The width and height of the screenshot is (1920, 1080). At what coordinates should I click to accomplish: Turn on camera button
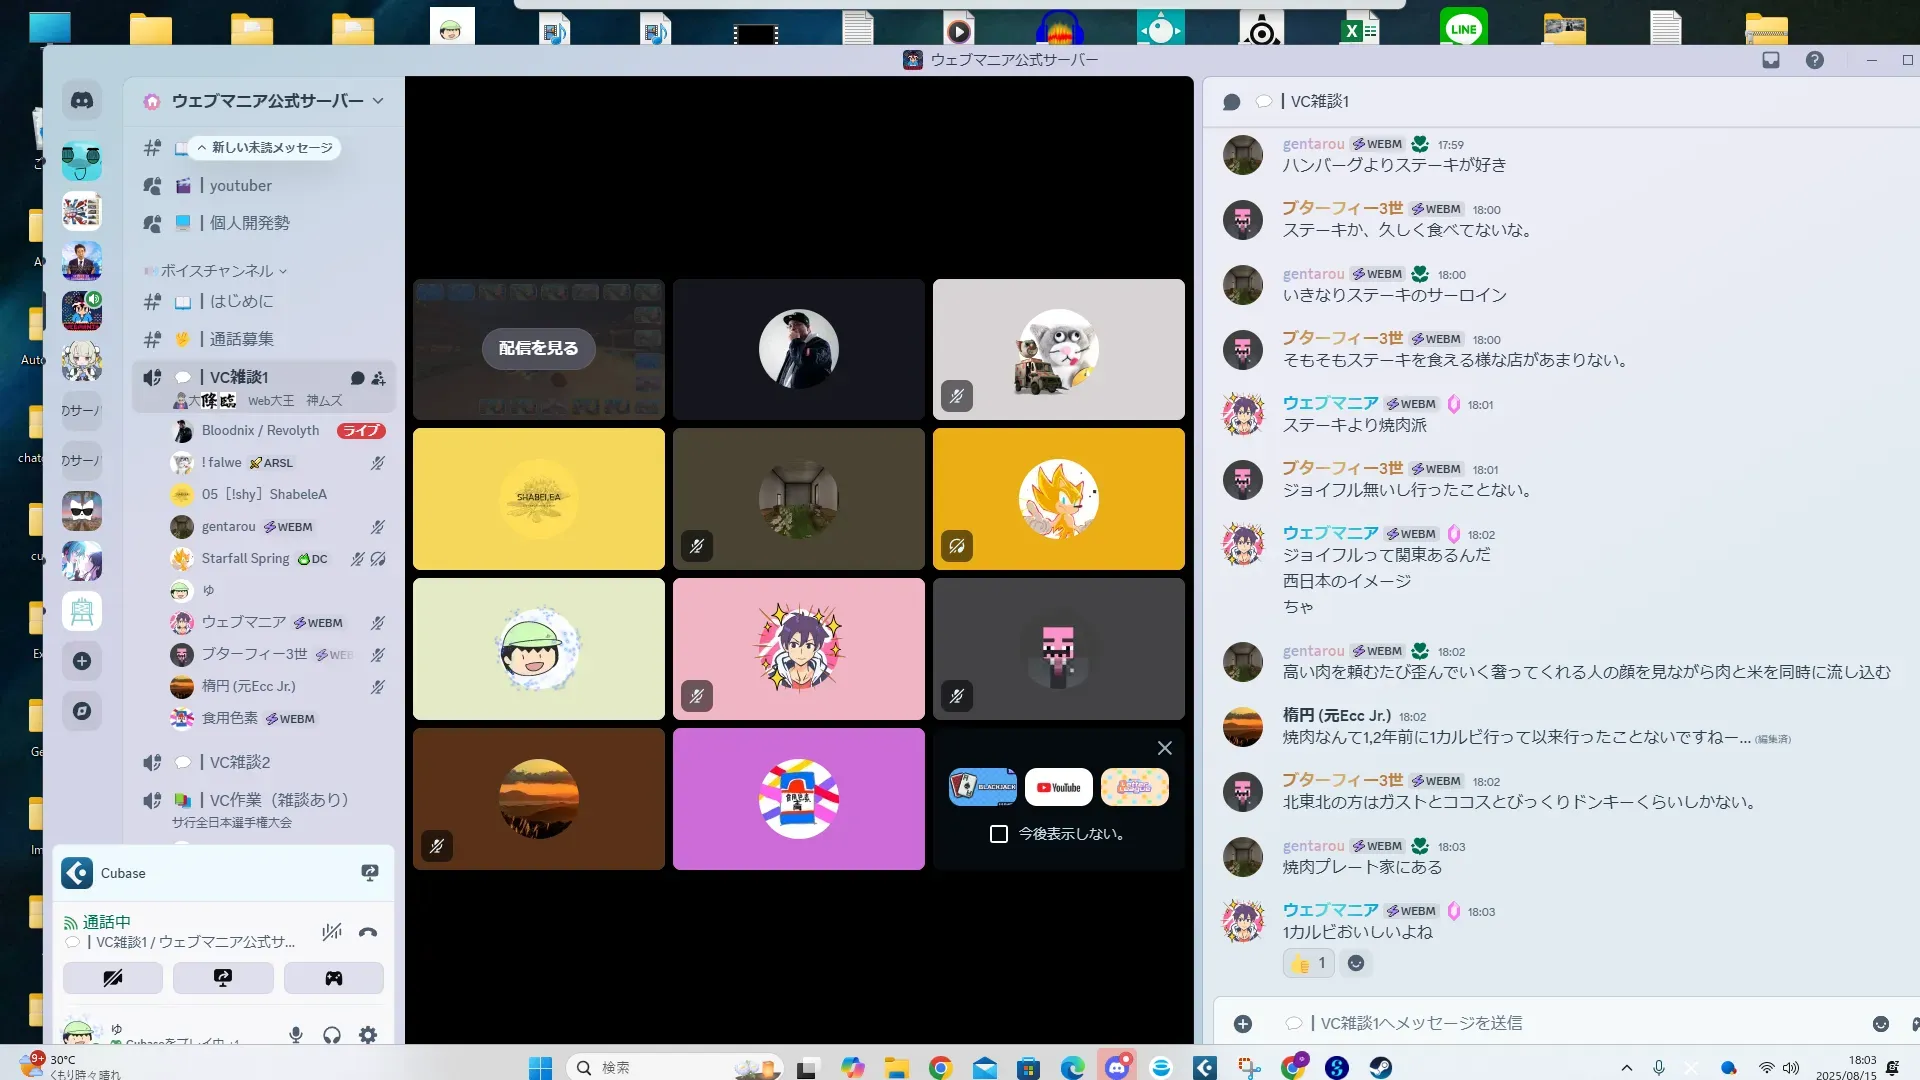pyautogui.click(x=113, y=978)
